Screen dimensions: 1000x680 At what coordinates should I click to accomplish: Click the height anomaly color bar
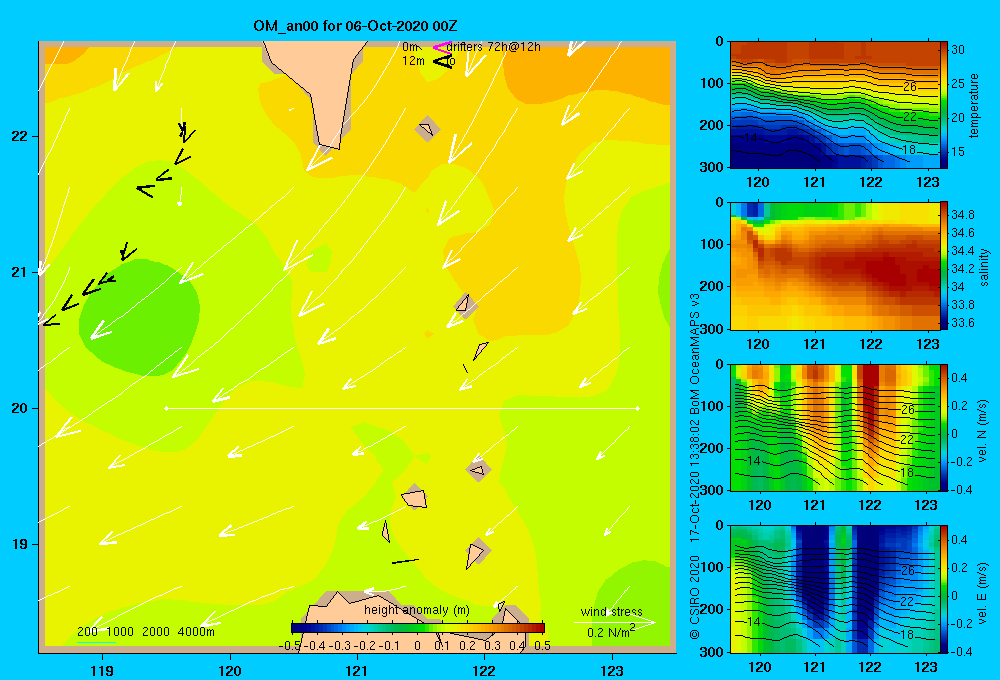[418, 628]
